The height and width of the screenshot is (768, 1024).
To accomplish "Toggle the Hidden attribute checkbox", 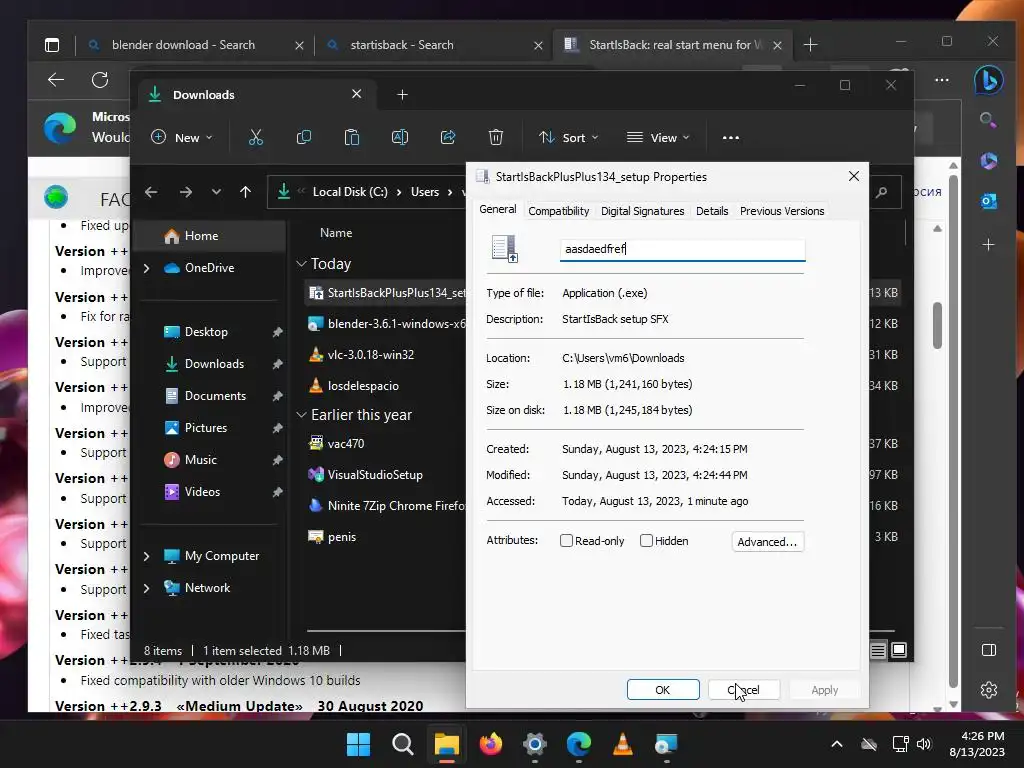I will pyautogui.click(x=647, y=541).
